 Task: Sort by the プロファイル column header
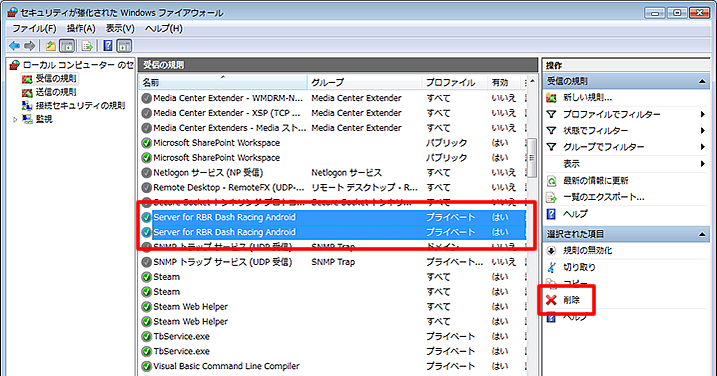coord(454,82)
